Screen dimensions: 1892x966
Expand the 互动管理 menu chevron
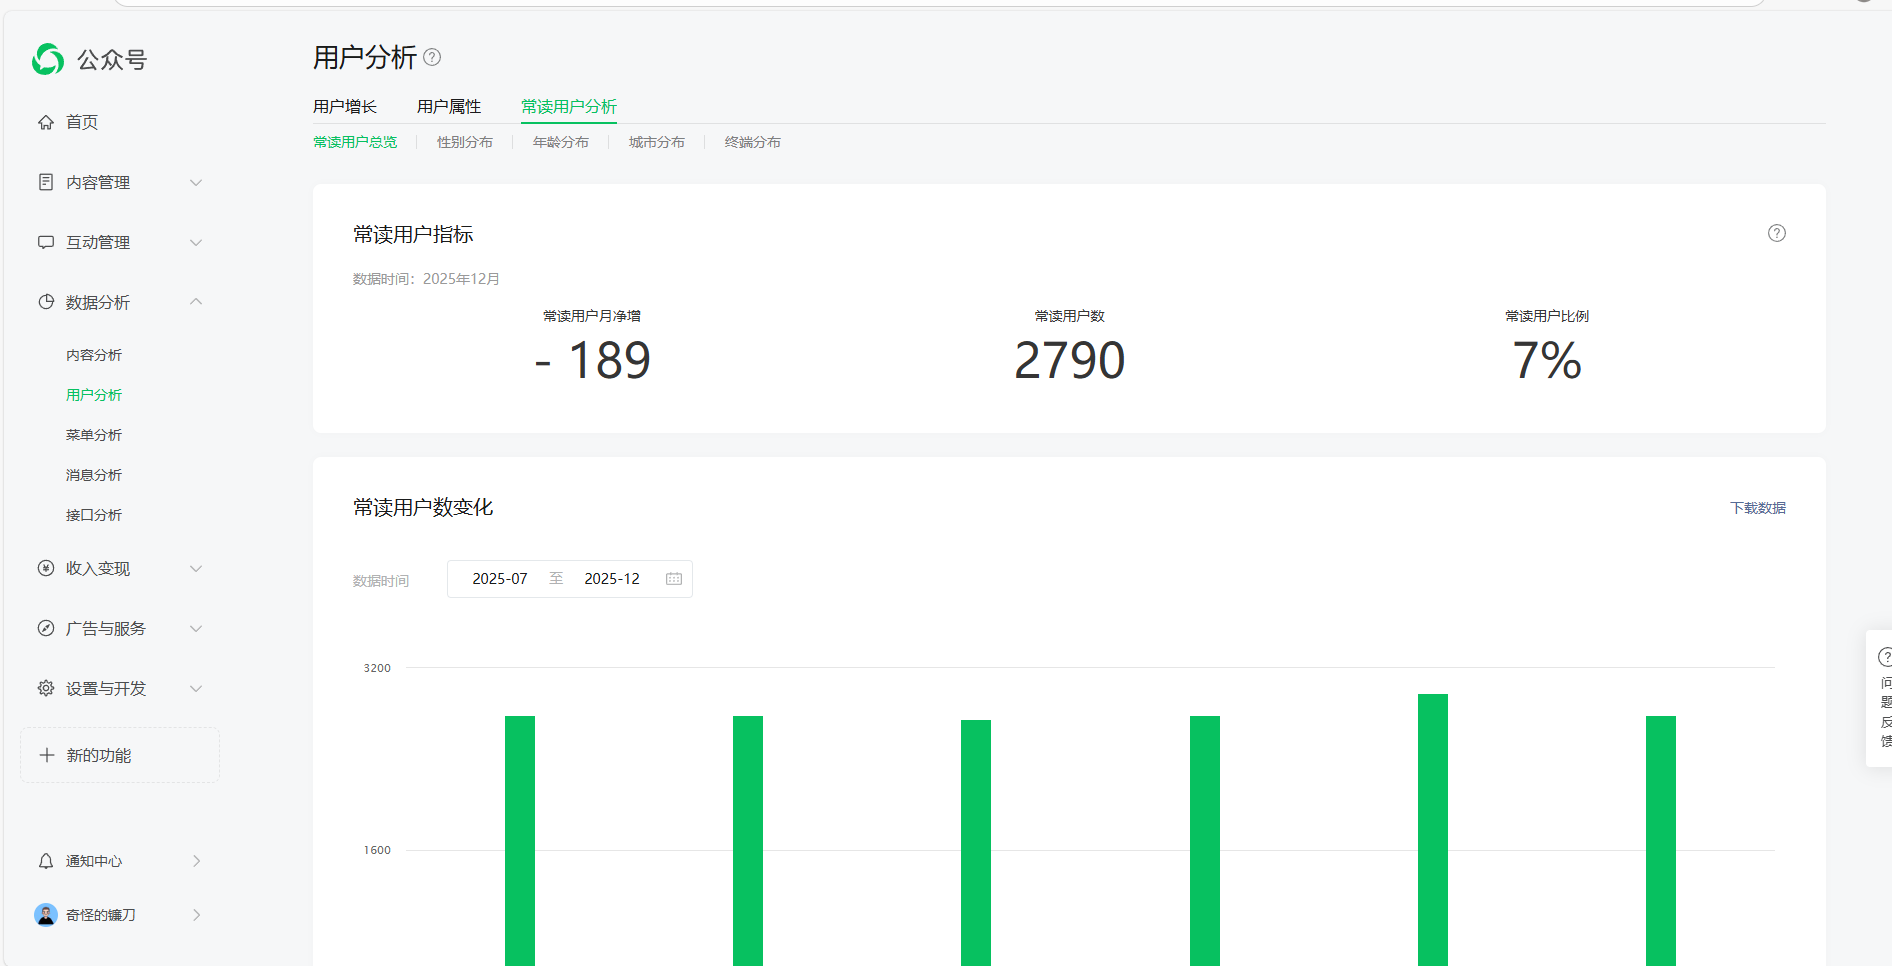(x=196, y=242)
